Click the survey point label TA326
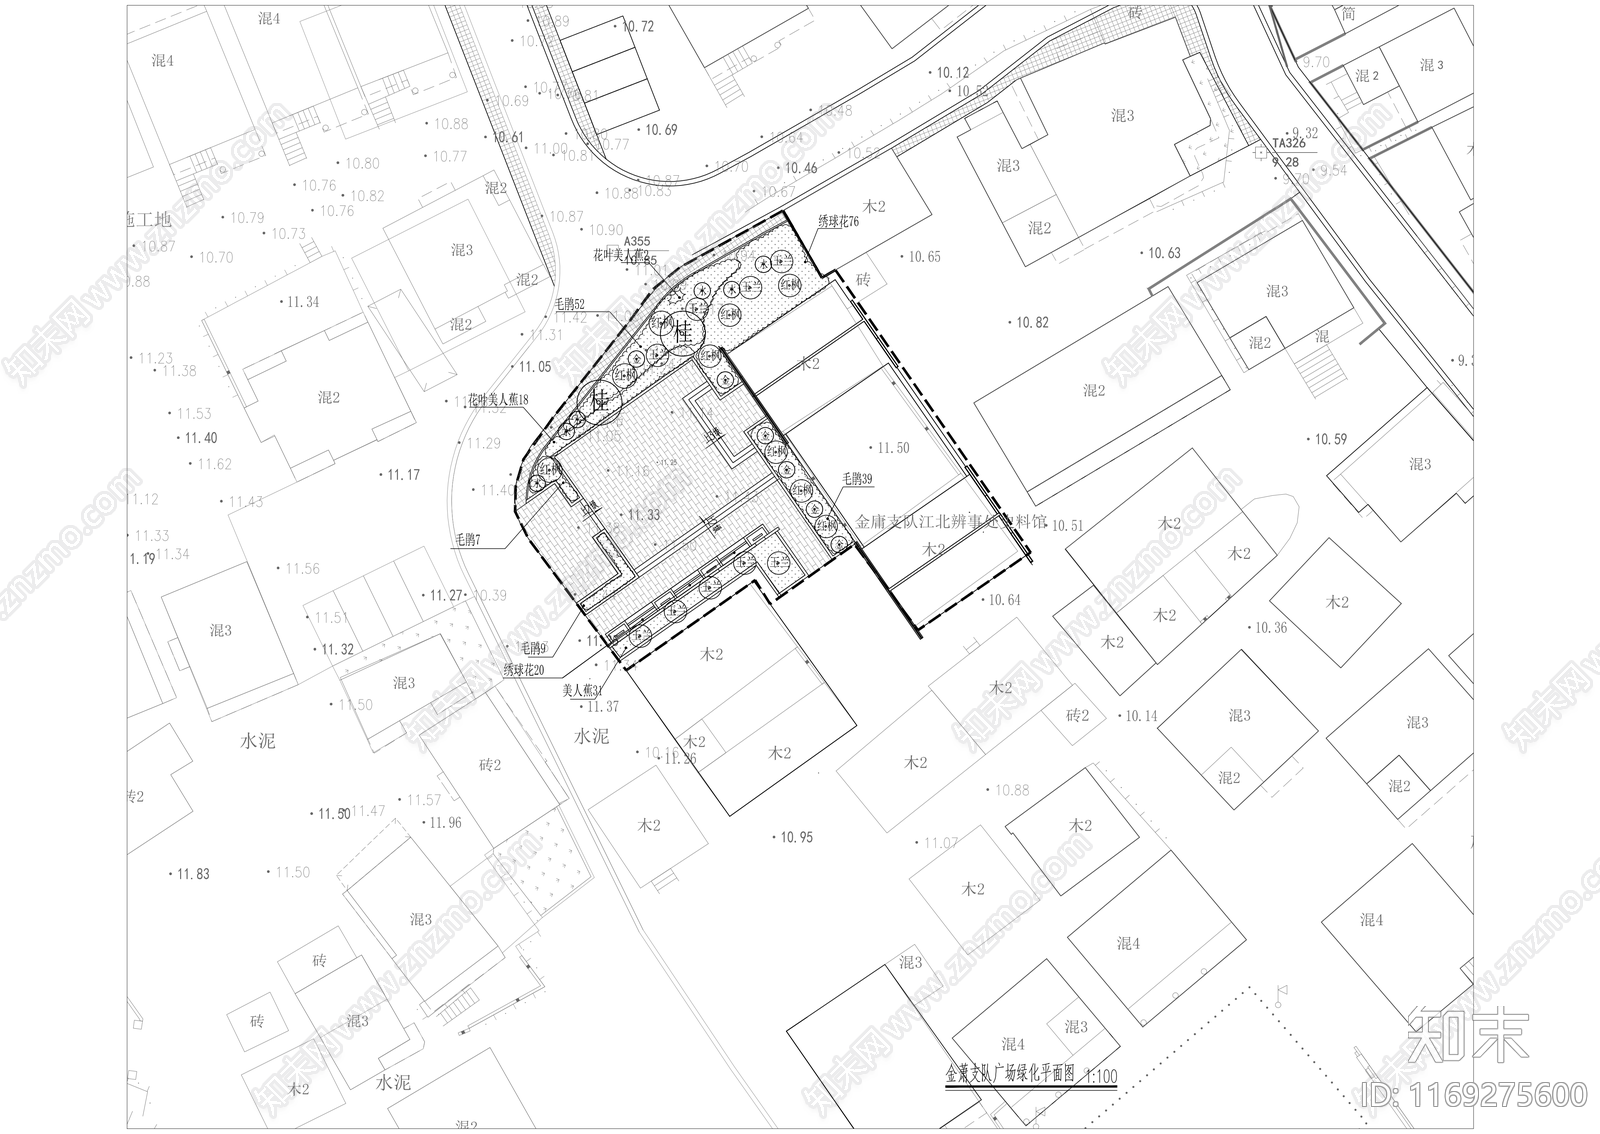 point(1289,144)
